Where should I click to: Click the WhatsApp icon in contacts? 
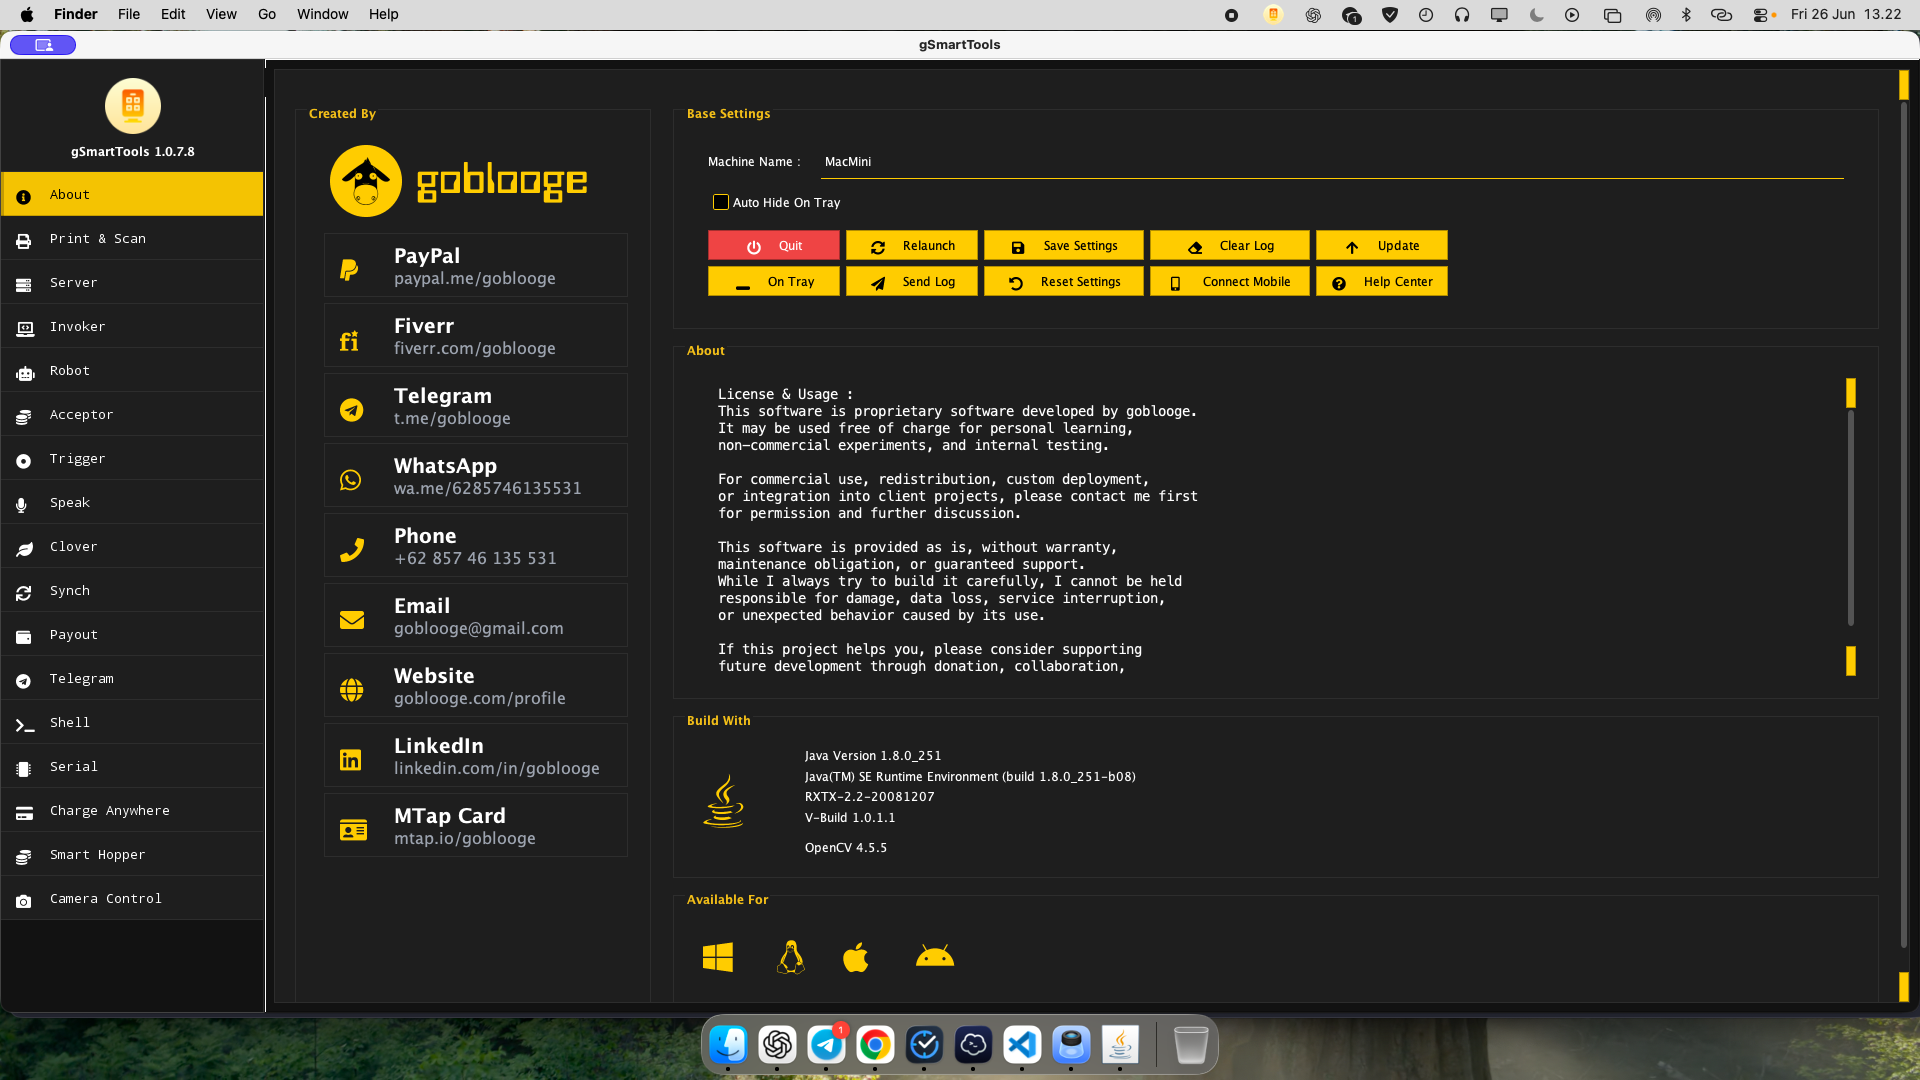[x=351, y=480]
